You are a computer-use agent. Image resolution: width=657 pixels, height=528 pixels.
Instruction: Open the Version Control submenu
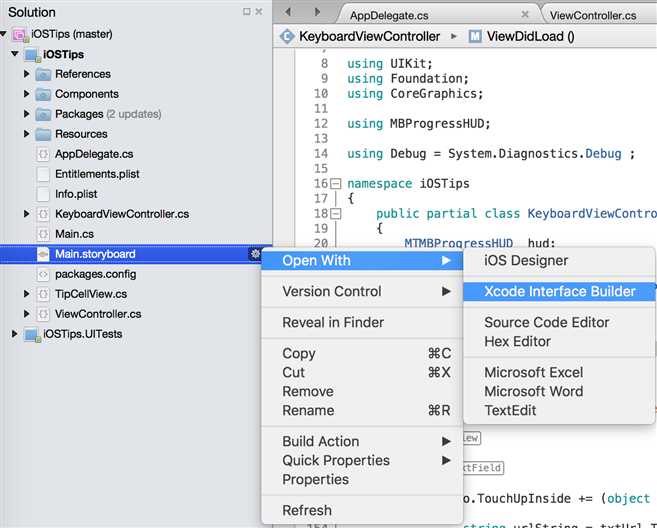click(362, 291)
